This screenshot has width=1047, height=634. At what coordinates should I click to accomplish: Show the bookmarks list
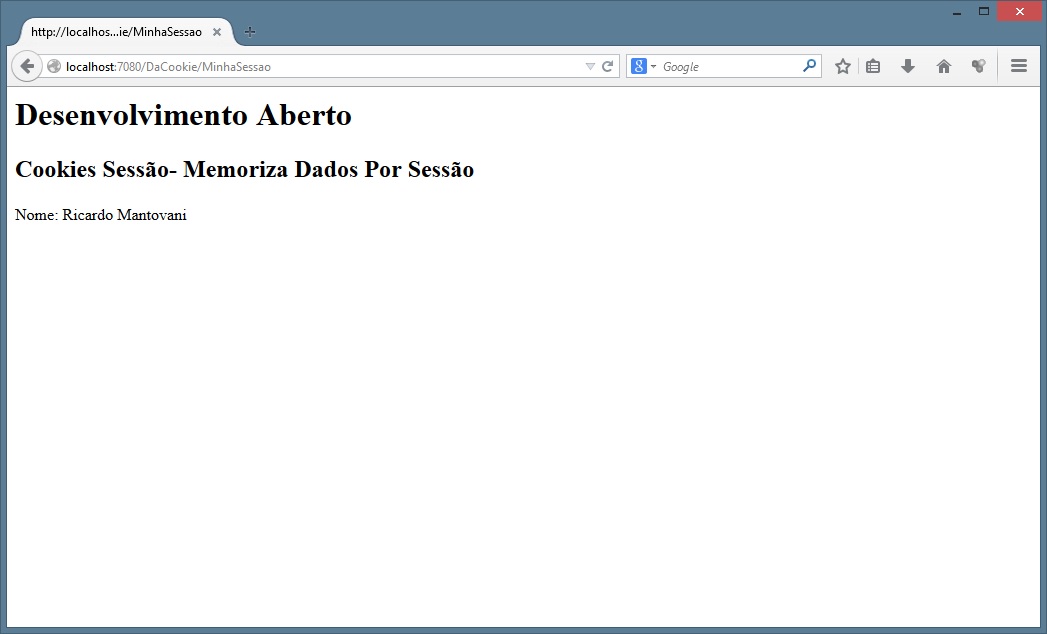[873, 67]
